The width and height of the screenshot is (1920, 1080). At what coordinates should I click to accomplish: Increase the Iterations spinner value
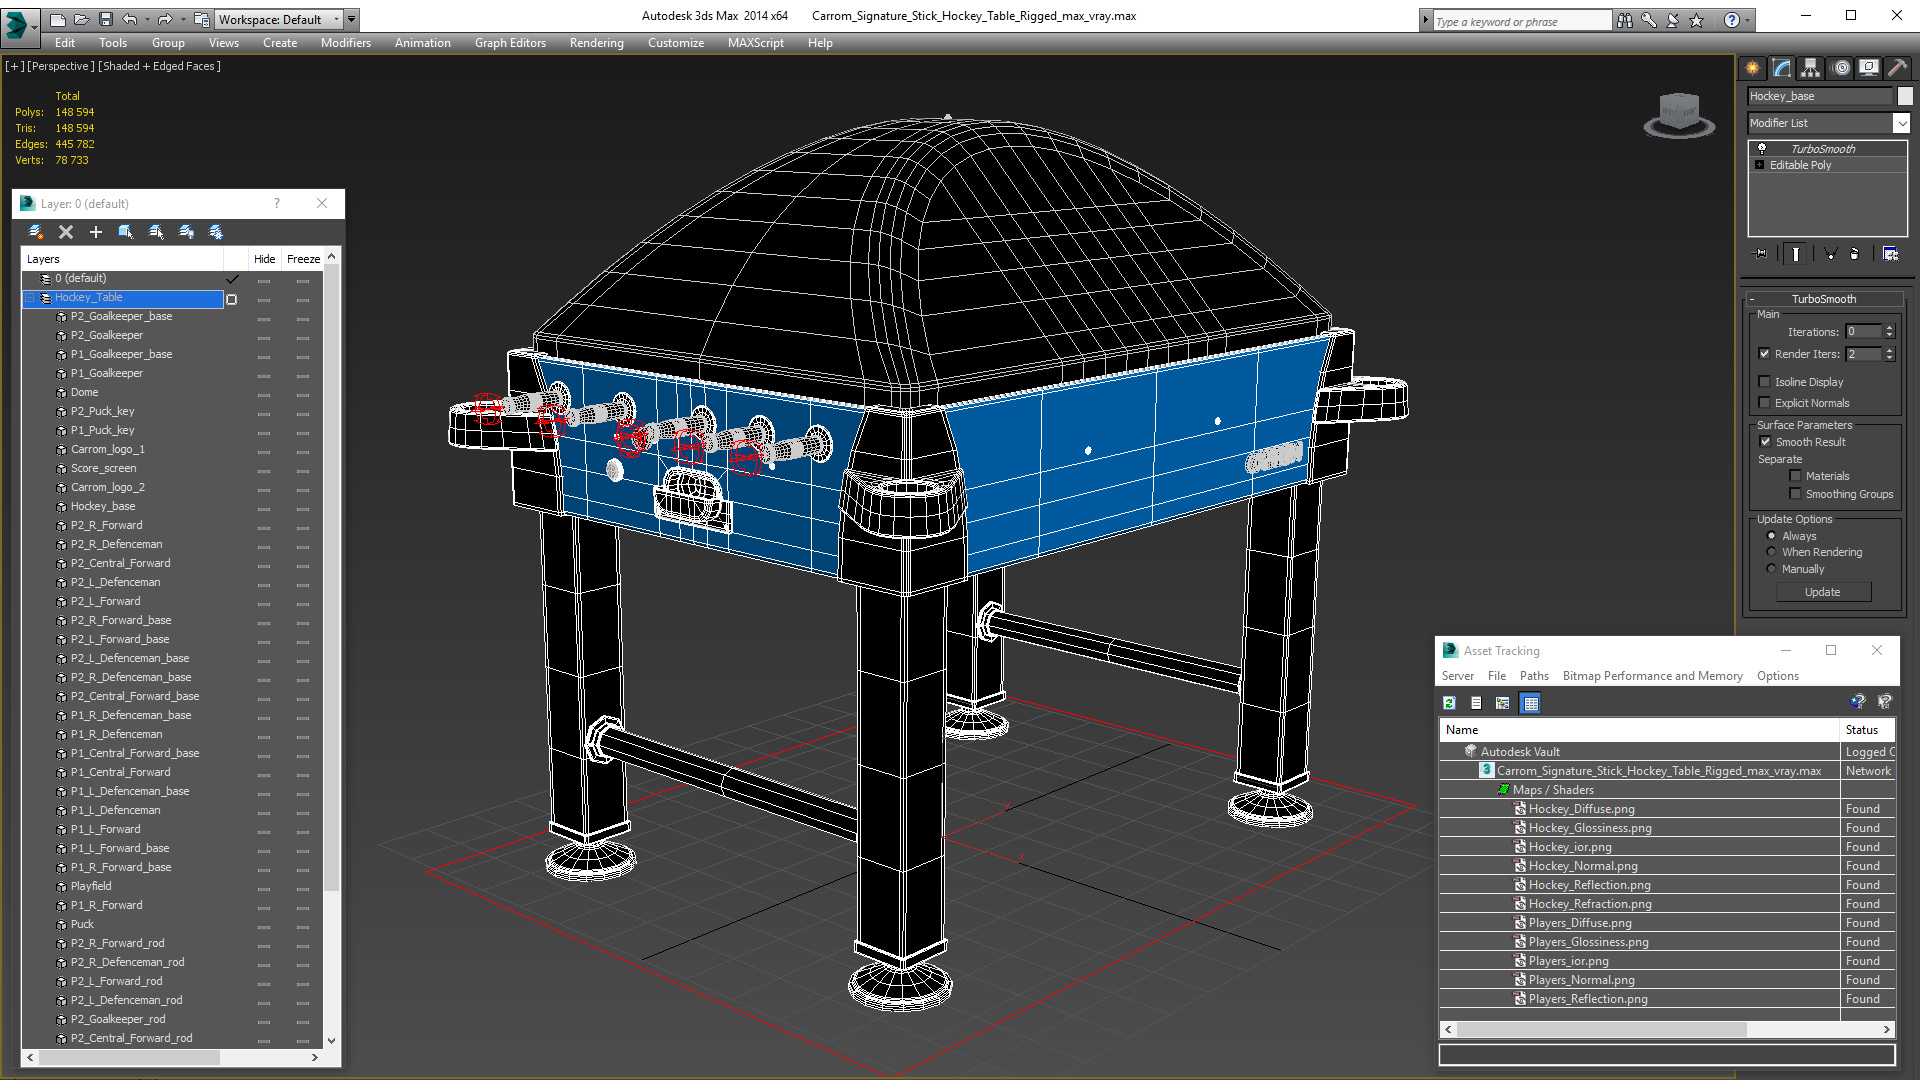click(x=1889, y=328)
